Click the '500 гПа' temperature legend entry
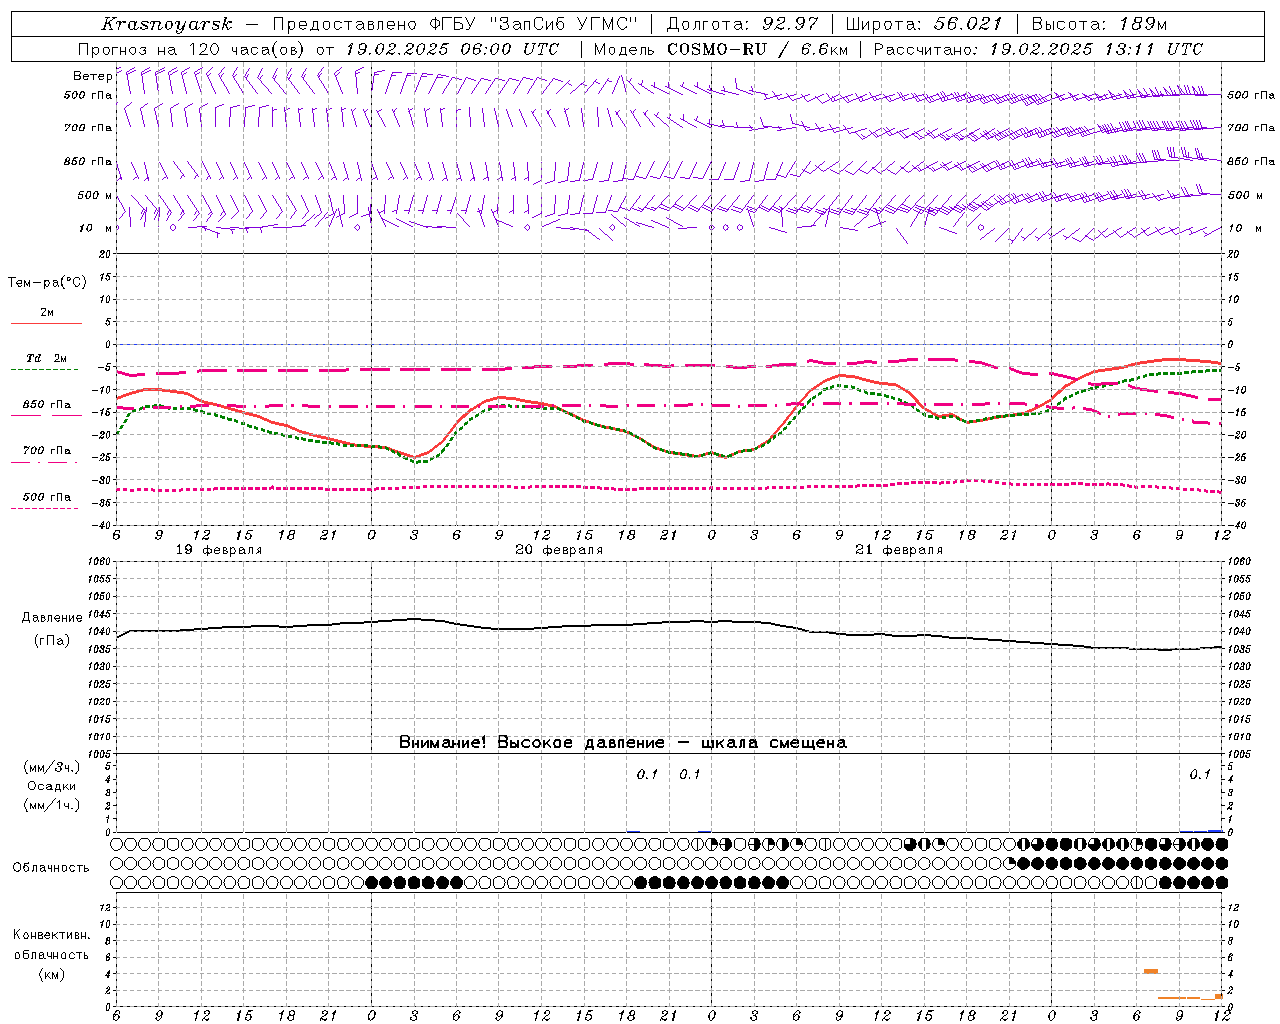 pyautogui.click(x=47, y=497)
